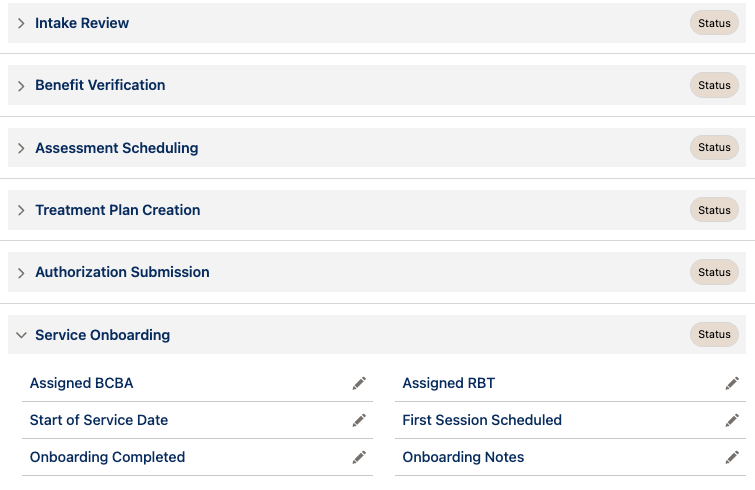Click Status badge for Assessment Scheduling
The image size is (755, 490).
714,147
